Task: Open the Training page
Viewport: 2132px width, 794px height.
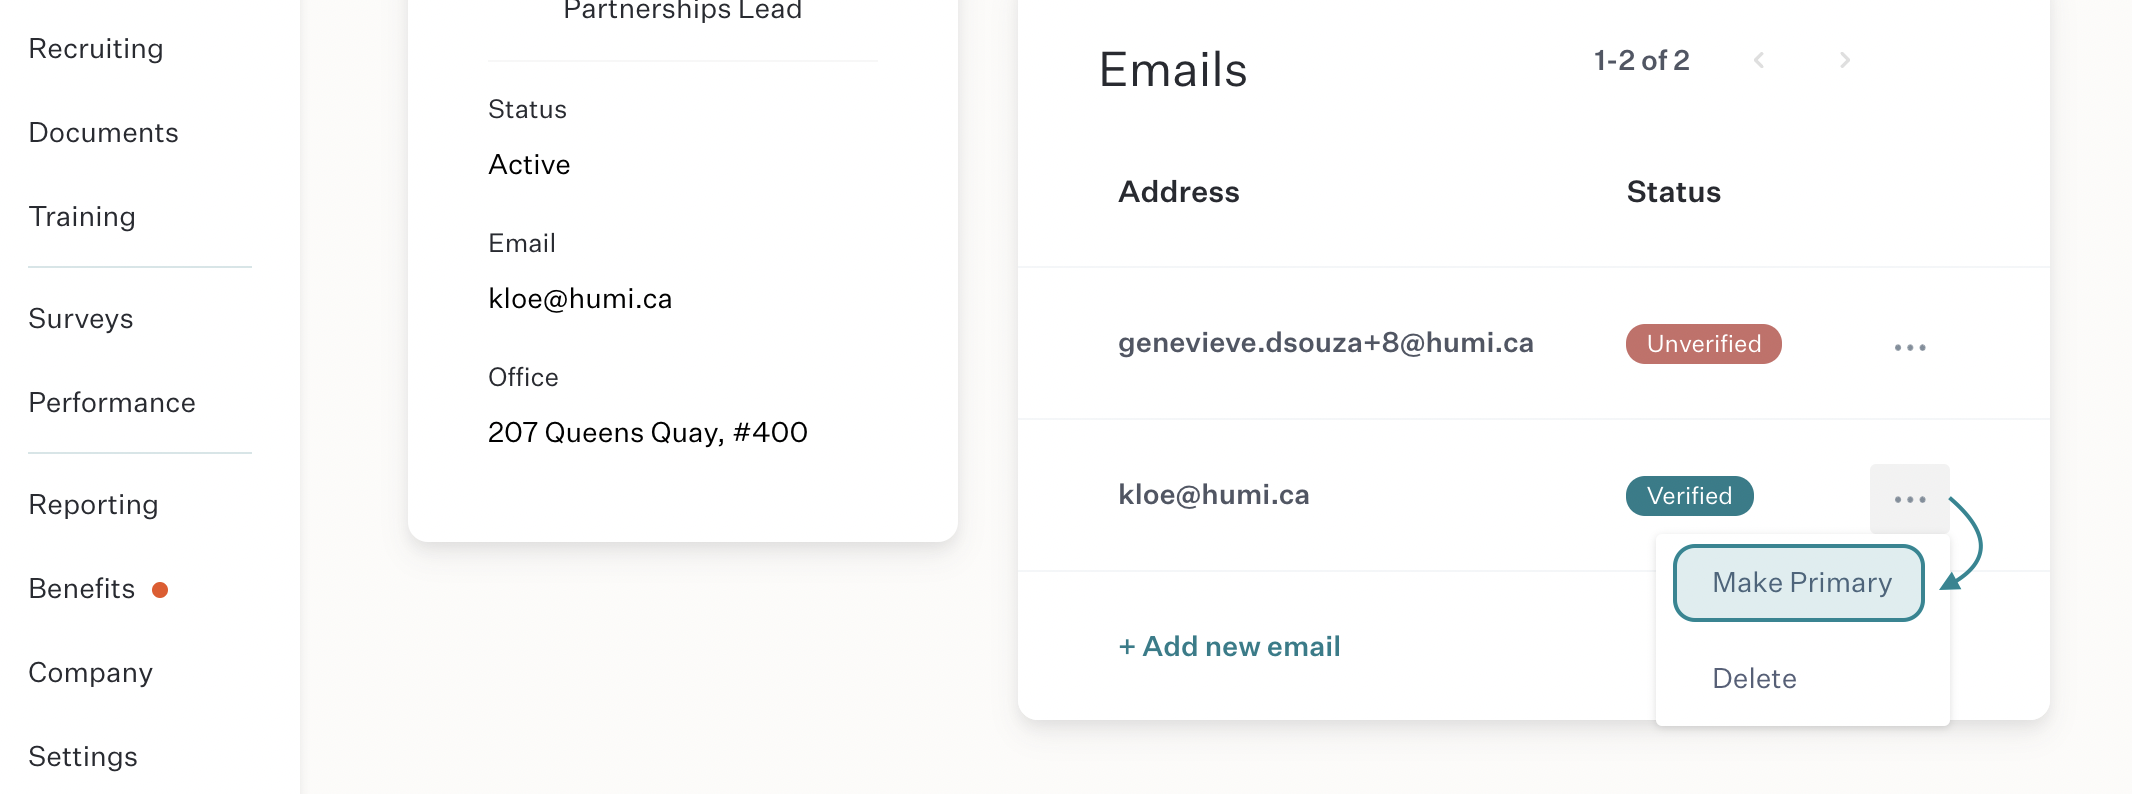Action: coord(82,217)
